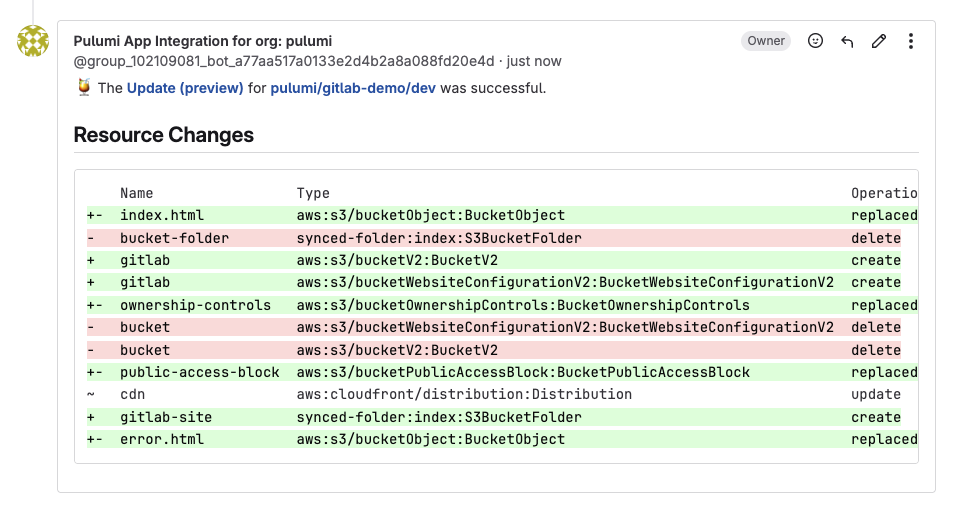Viewport: 953px width, 506px height.
Task: Click S3BucketFolder type in gitlab-site row
Action: coord(439,417)
